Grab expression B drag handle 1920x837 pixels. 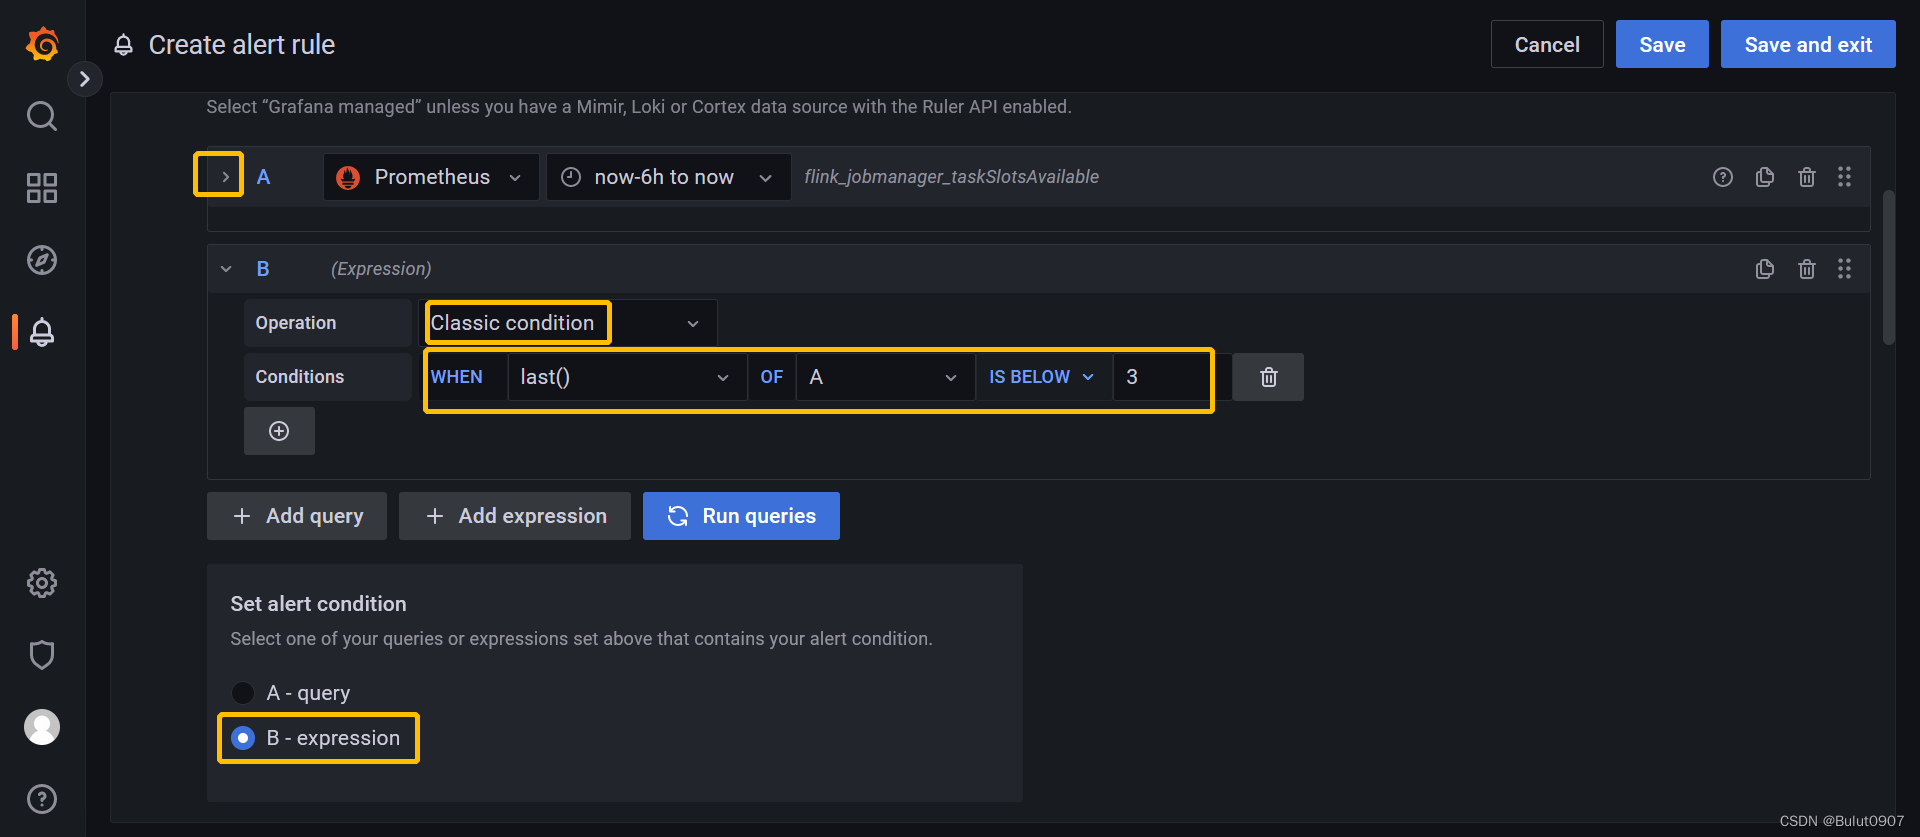click(x=1845, y=269)
